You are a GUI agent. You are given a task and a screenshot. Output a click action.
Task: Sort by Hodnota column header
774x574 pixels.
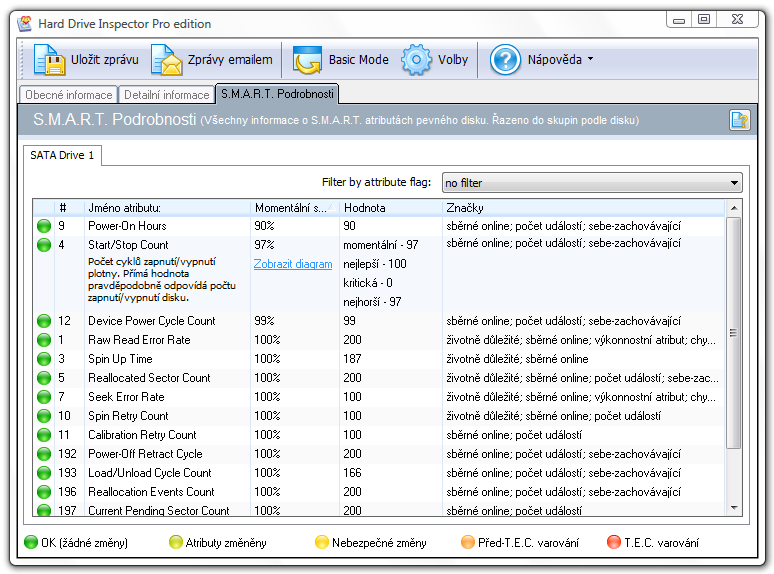390,208
